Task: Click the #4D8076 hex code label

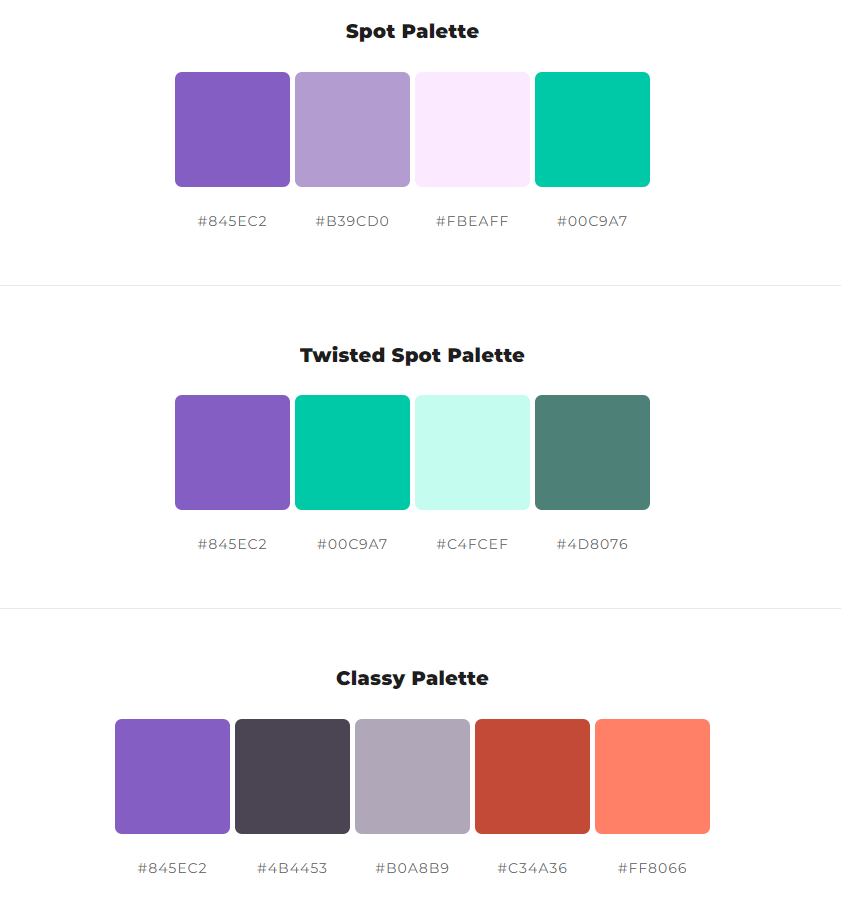Action: click(592, 544)
